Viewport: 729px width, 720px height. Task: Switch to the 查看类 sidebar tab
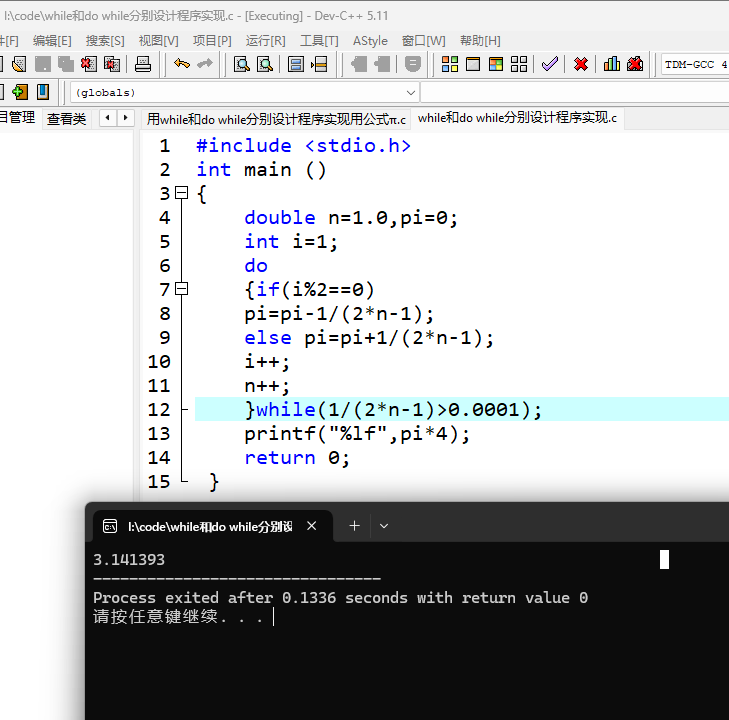pos(66,119)
